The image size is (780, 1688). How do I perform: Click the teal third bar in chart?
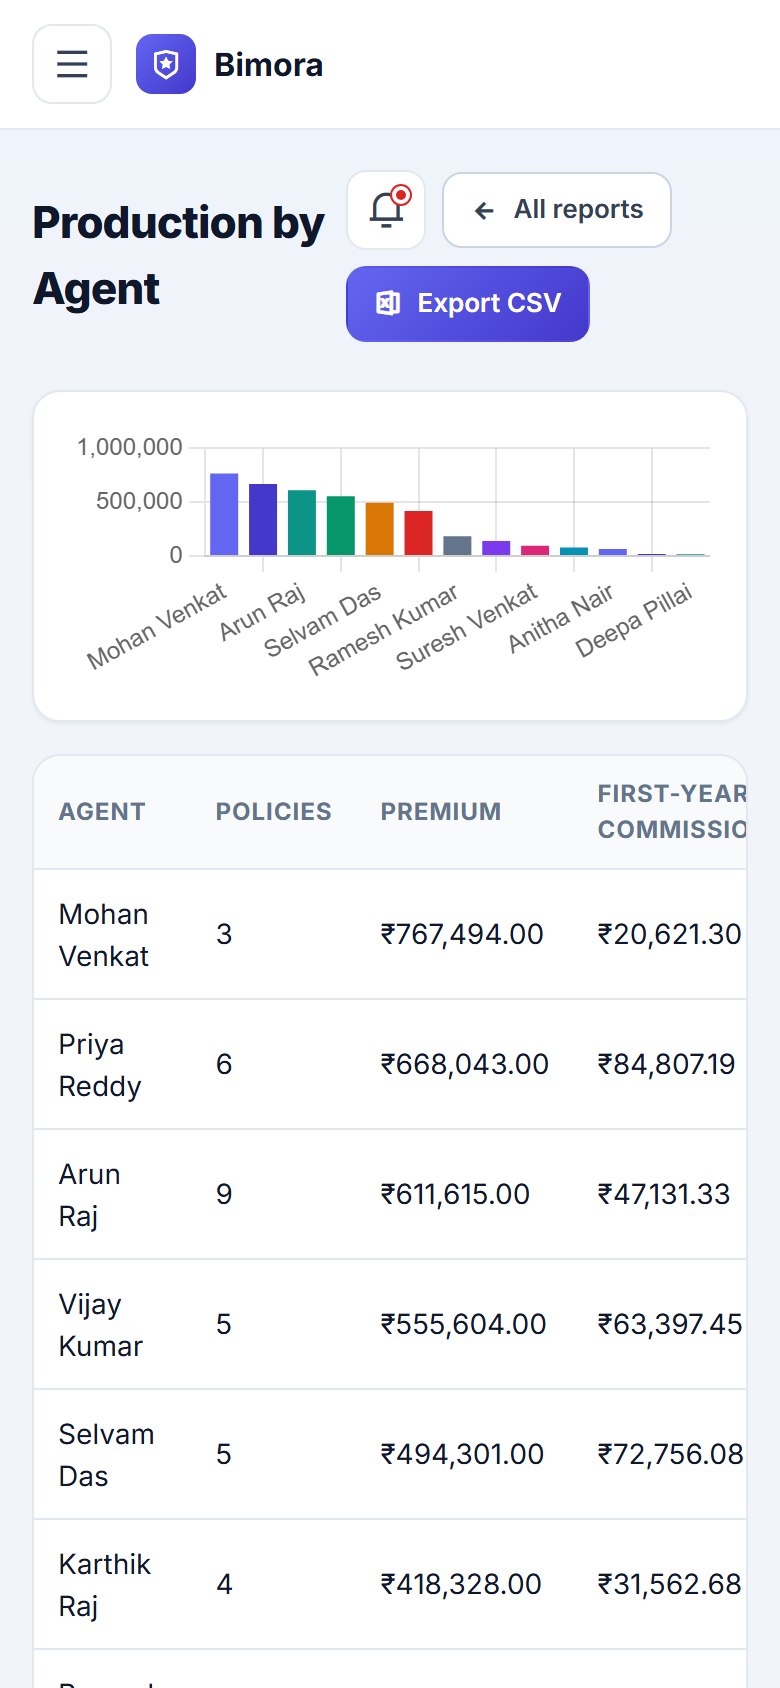click(x=302, y=522)
